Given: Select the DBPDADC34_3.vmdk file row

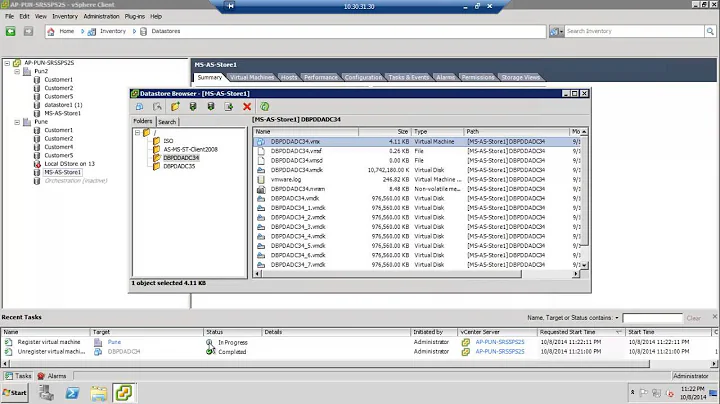Looking at the screenshot, I should (x=416, y=227).
